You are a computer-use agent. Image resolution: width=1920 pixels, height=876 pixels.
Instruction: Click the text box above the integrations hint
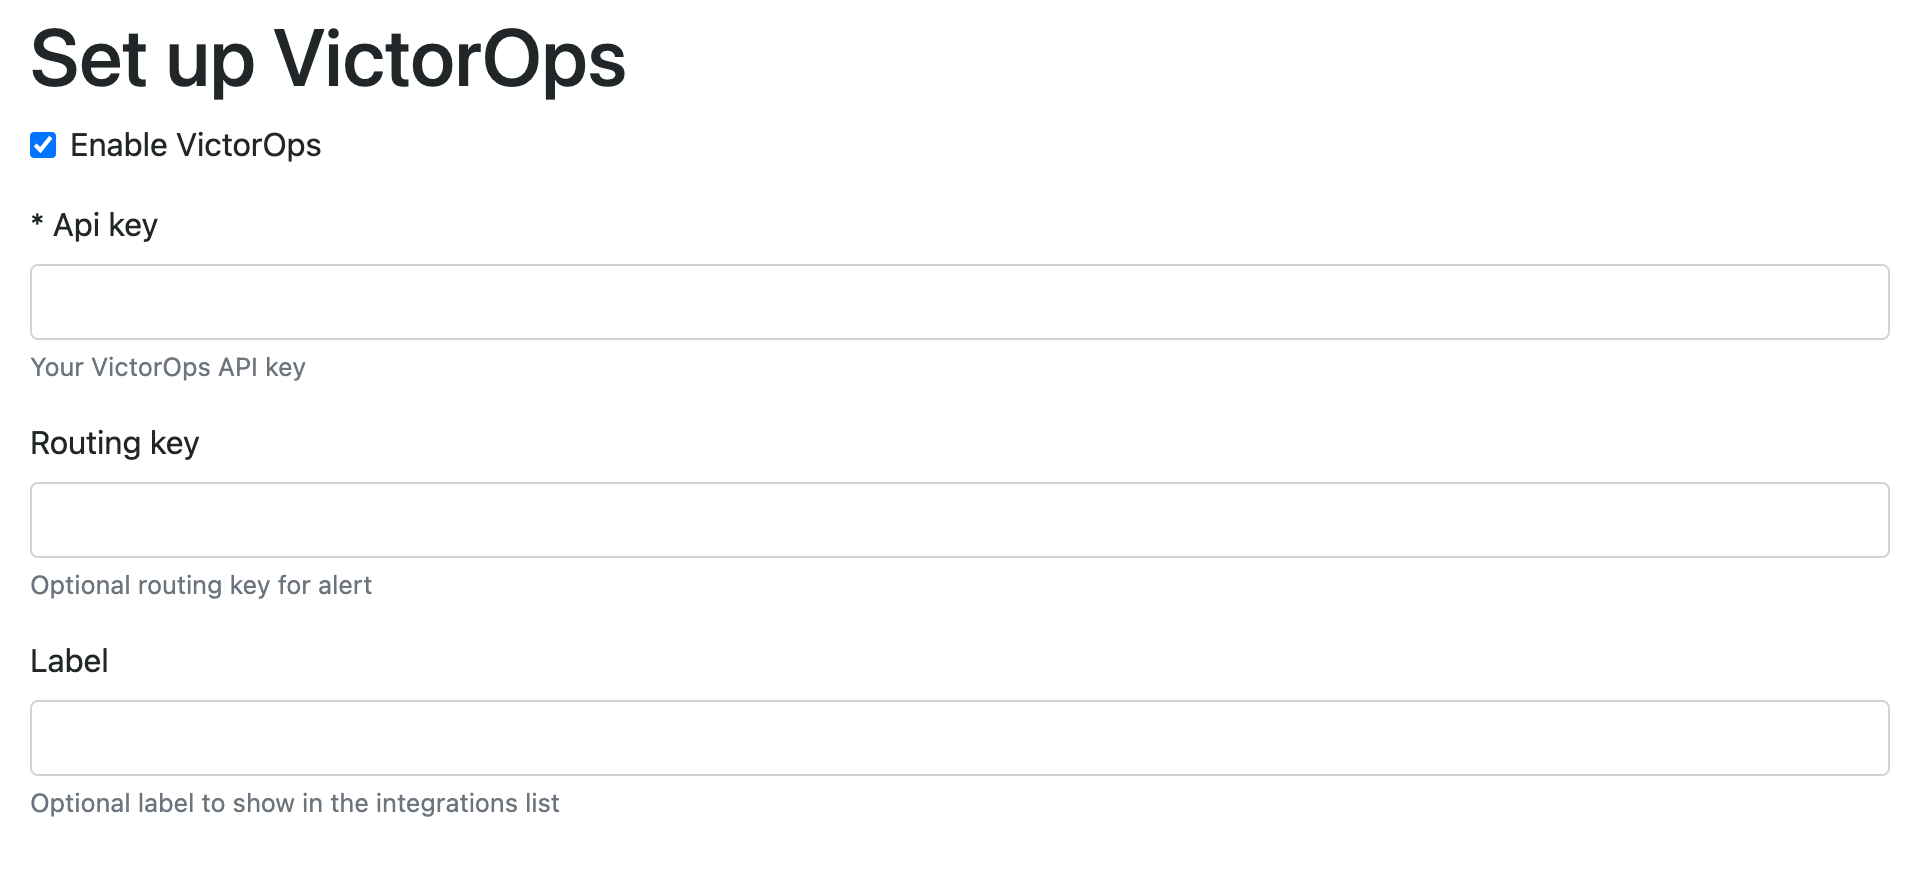click(x=959, y=738)
